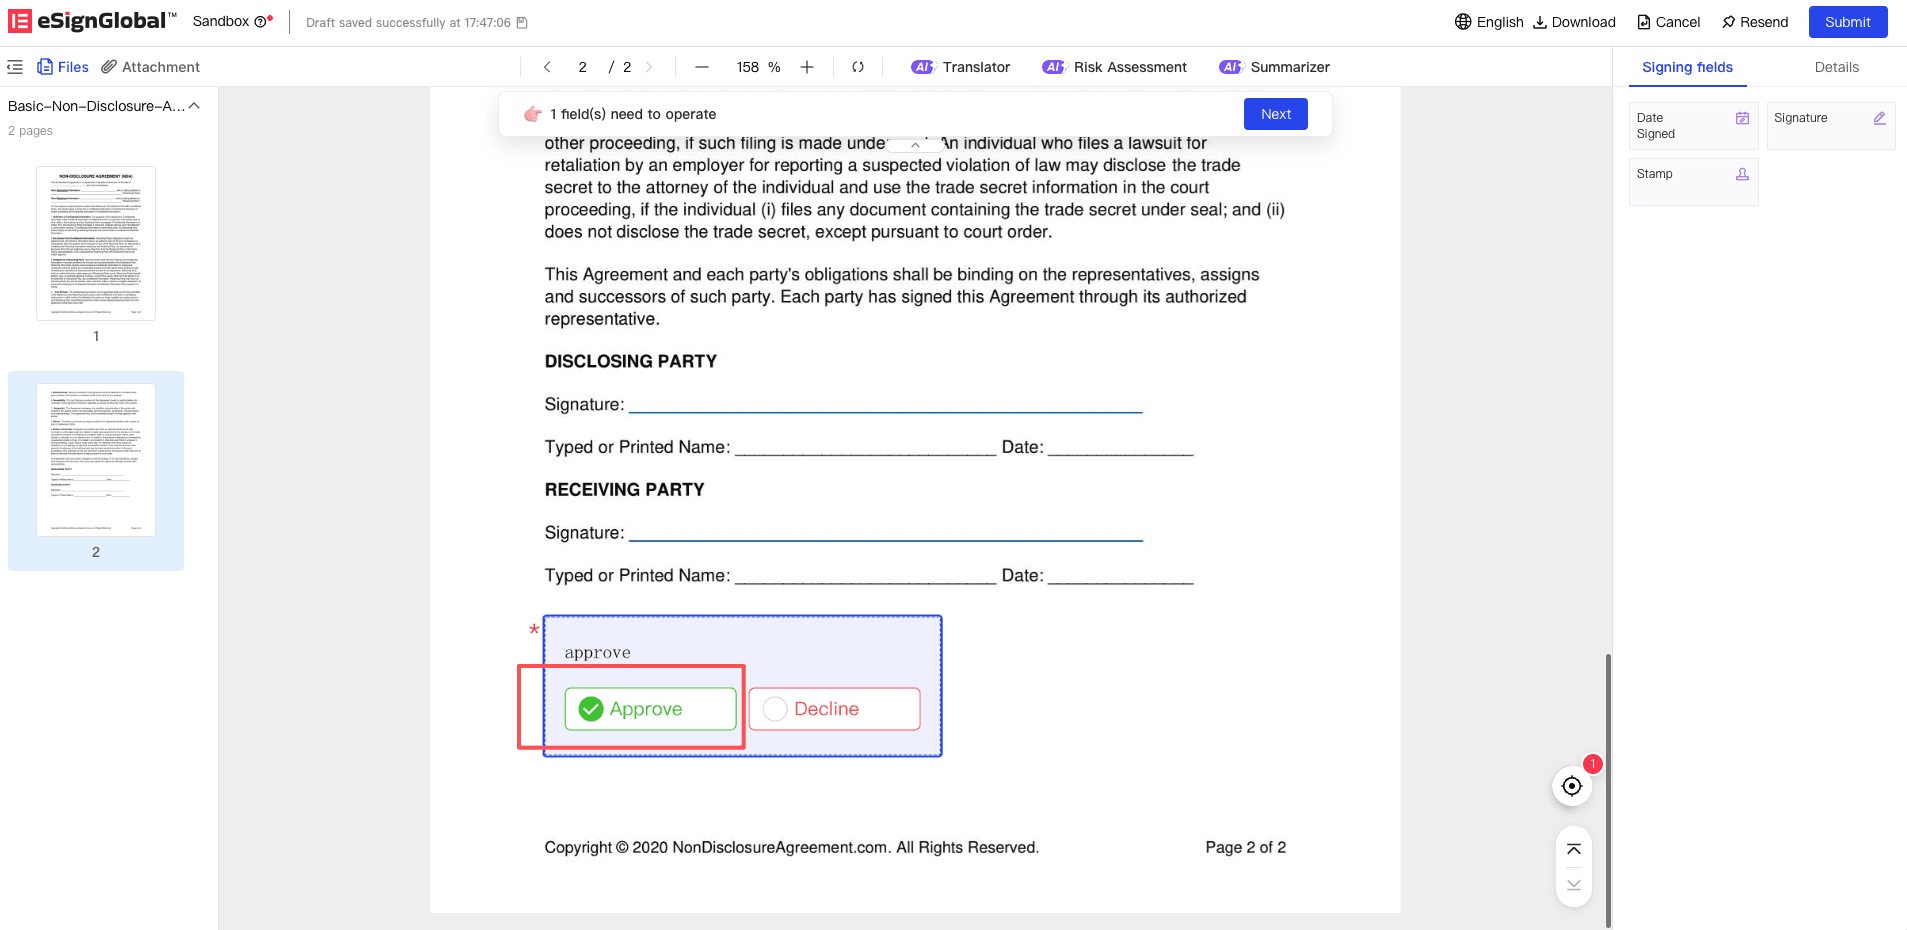Click the zoom in plus icon
Image resolution: width=1907 pixels, height=930 pixels.
[x=807, y=67]
